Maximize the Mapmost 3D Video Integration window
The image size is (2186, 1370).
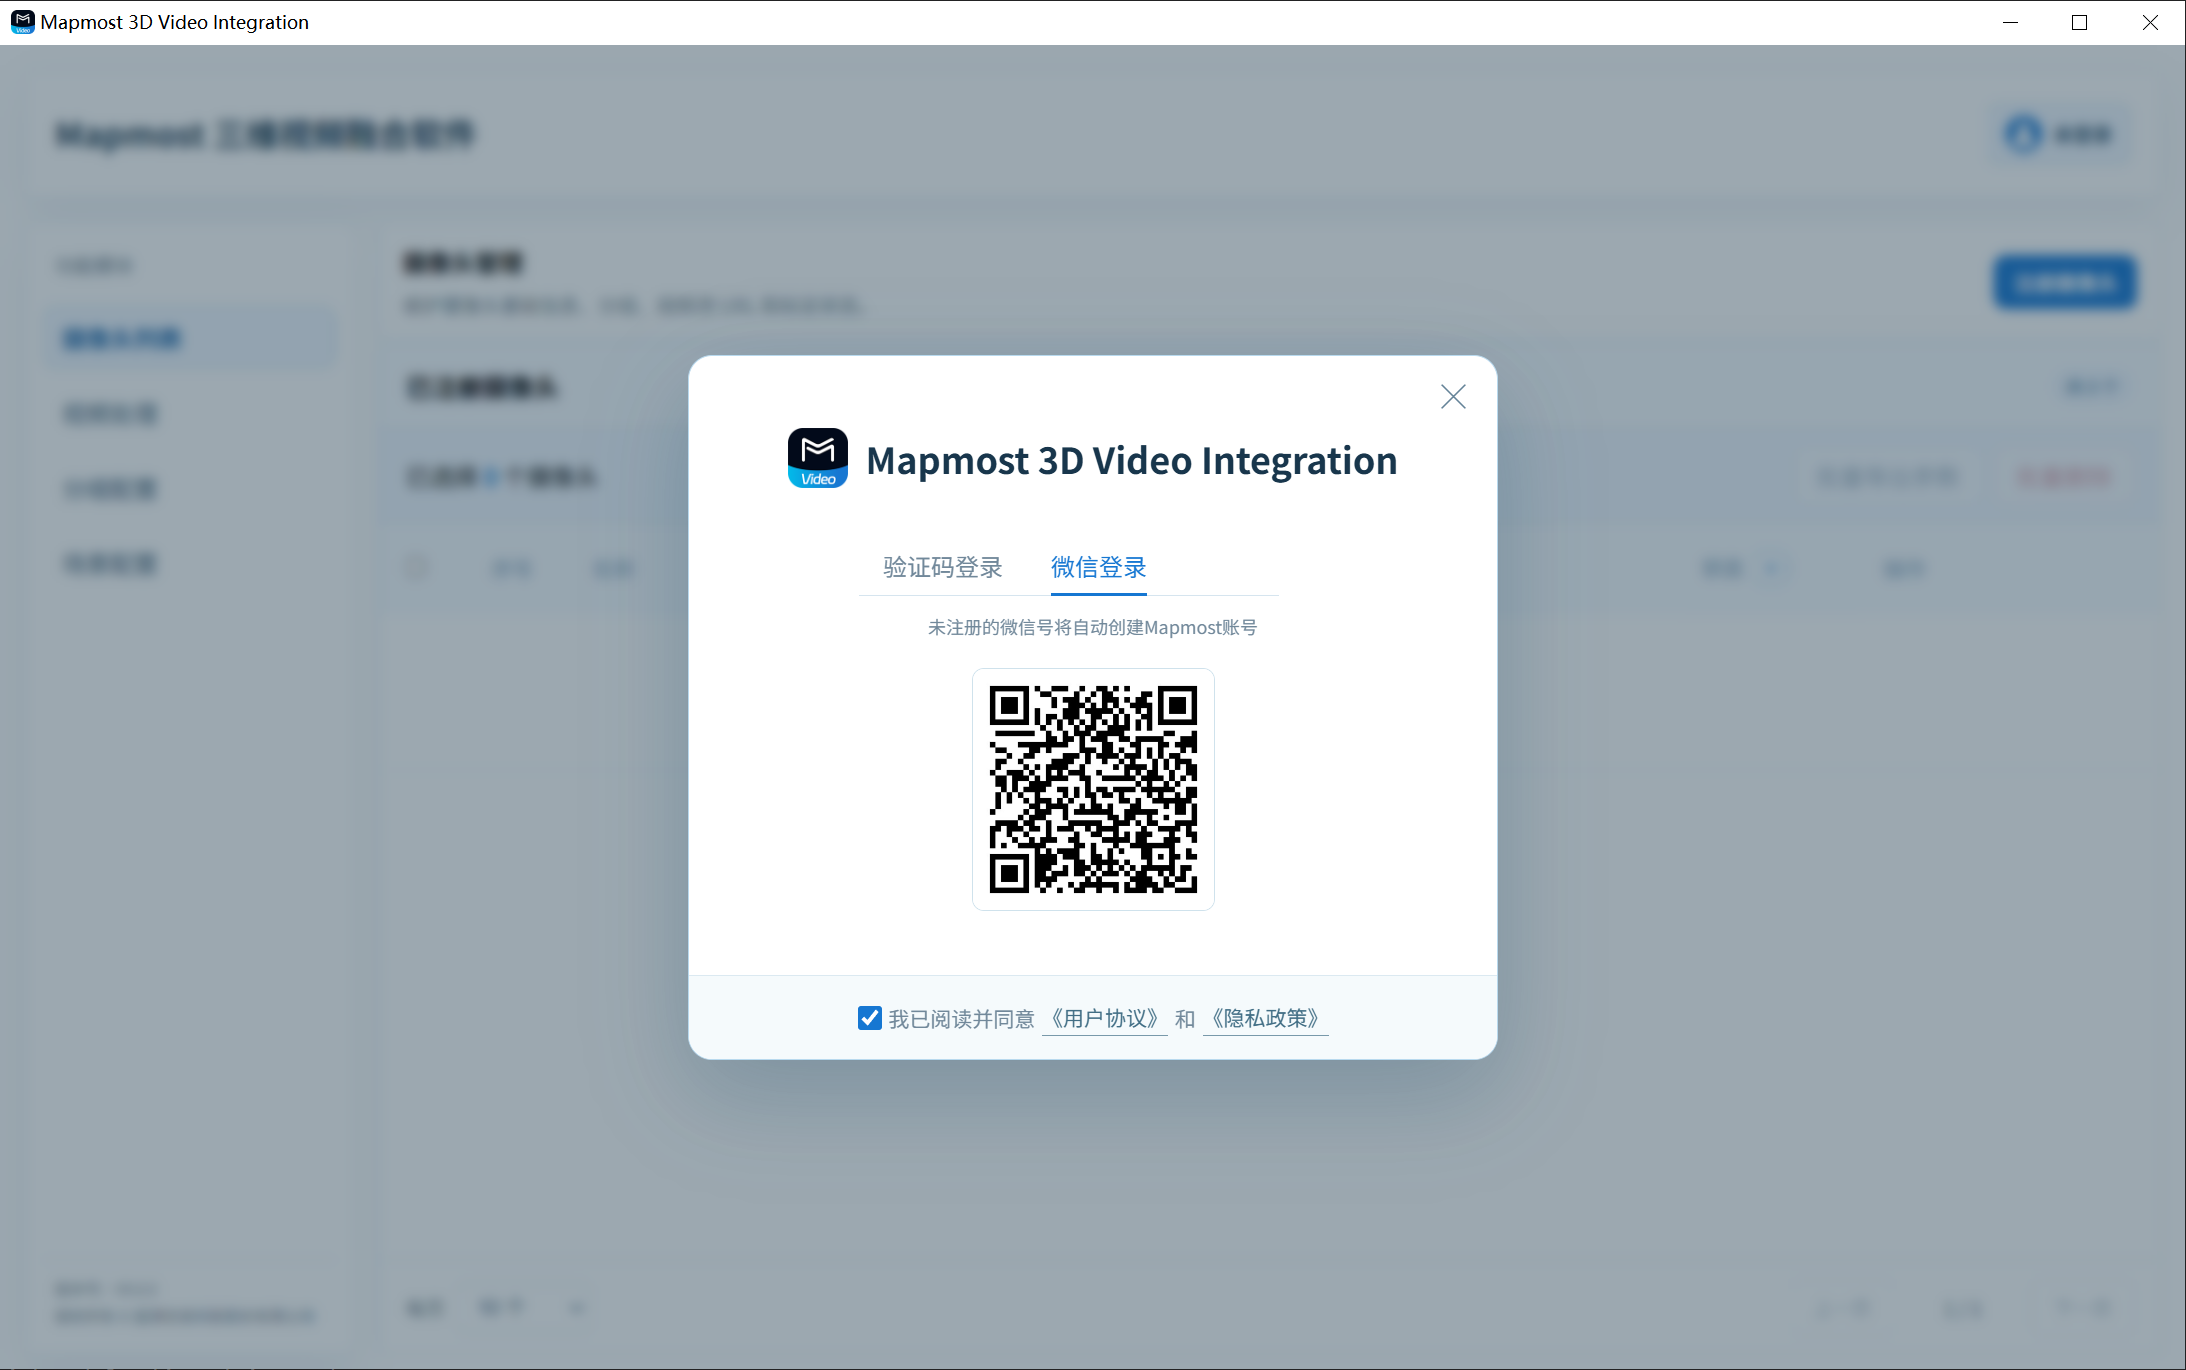tap(2080, 22)
